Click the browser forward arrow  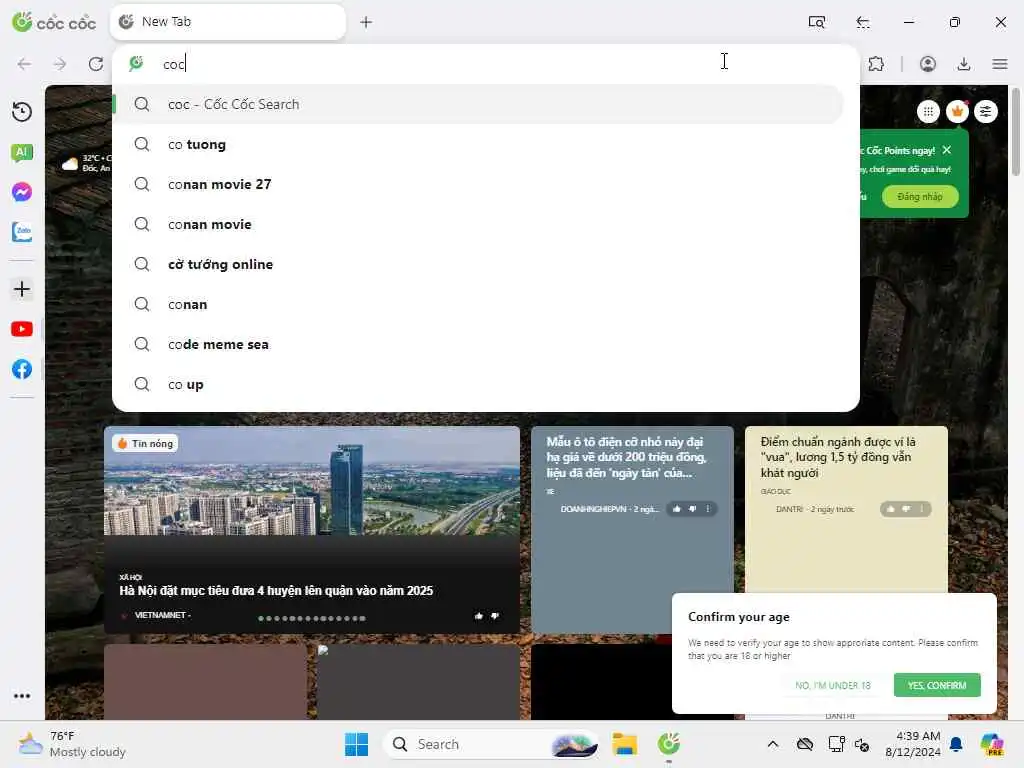(x=60, y=64)
